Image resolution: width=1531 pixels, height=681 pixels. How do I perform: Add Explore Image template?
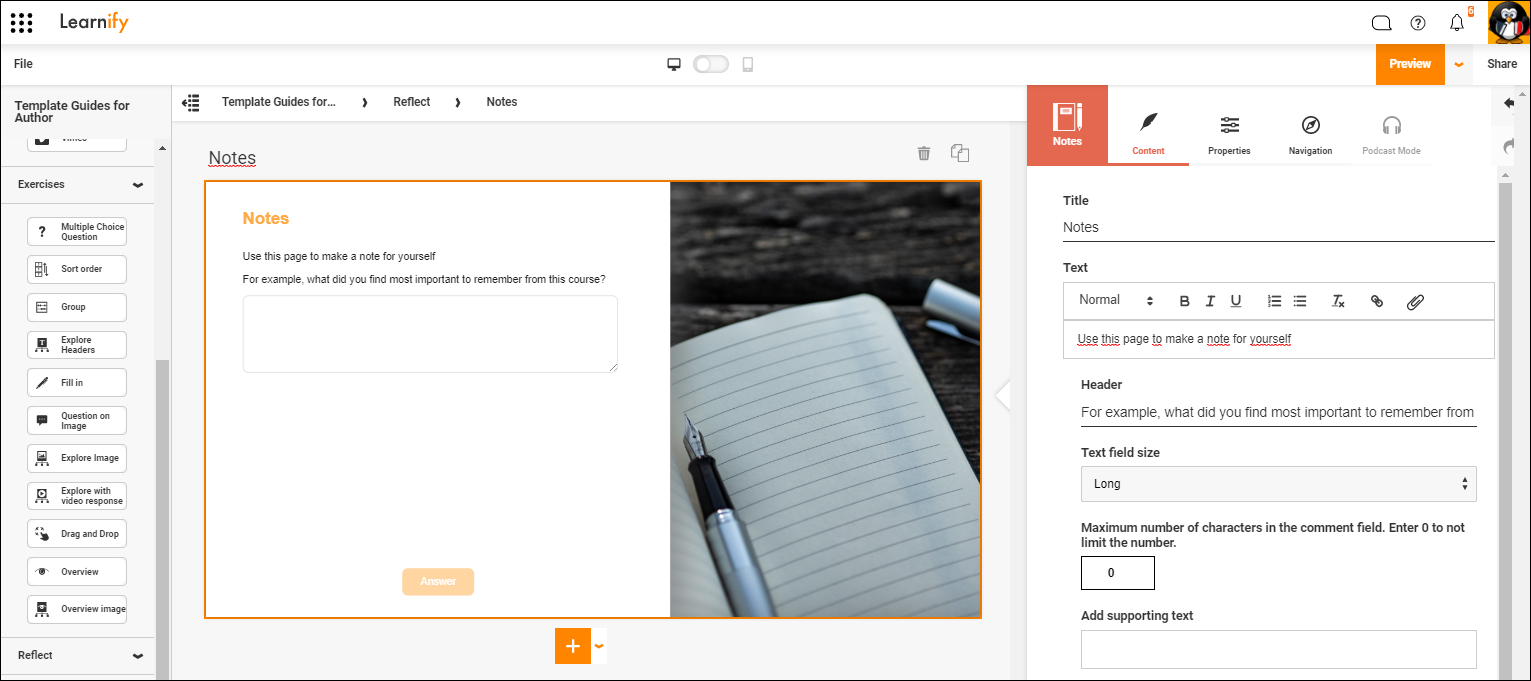pyautogui.click(x=77, y=458)
